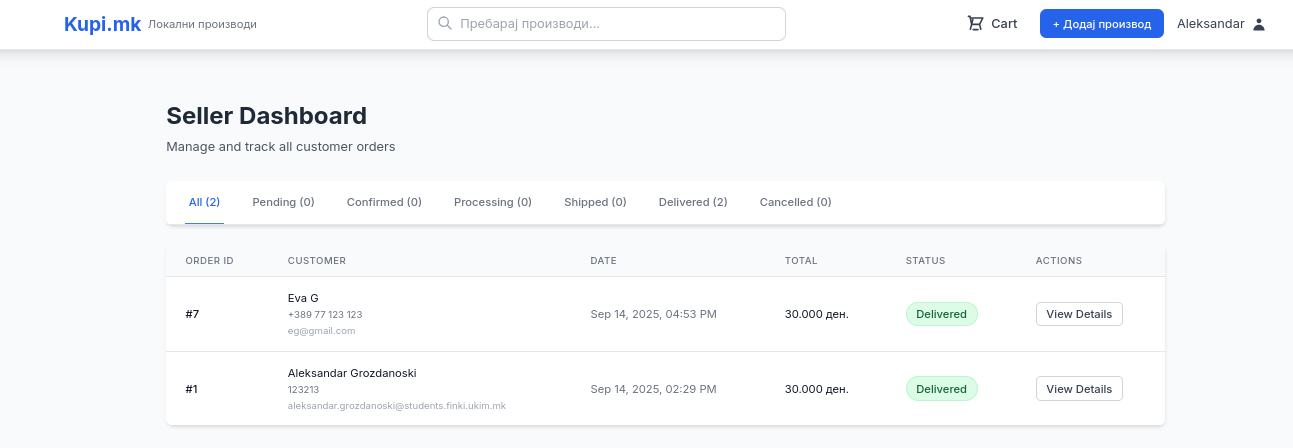Filter by Delivered (2) tab
Screen dimensions: 1293x448
(x=692, y=202)
